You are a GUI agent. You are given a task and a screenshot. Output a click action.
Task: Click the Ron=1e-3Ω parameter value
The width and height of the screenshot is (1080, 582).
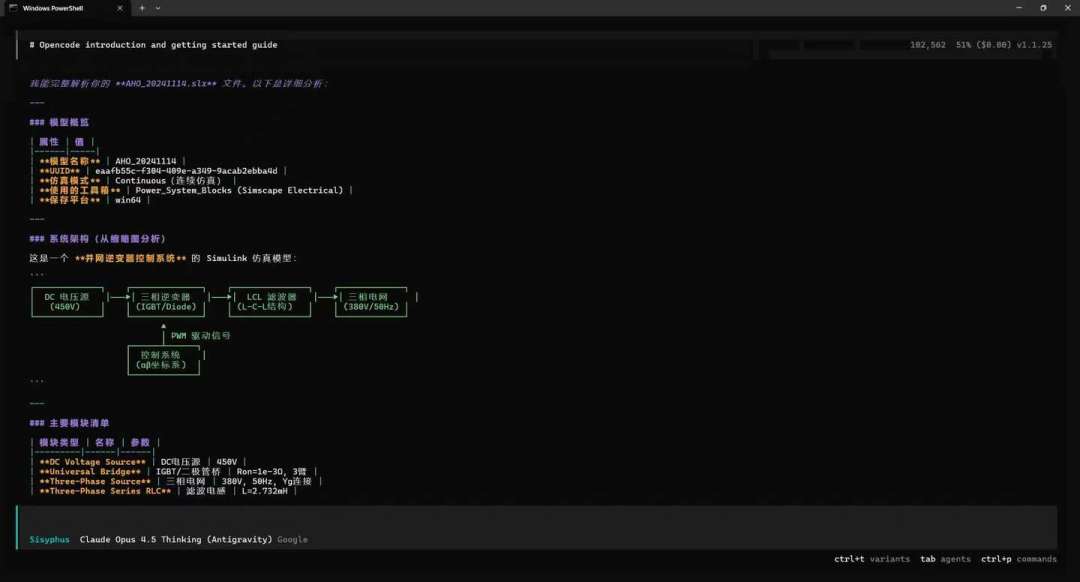pyautogui.click(x=260, y=472)
